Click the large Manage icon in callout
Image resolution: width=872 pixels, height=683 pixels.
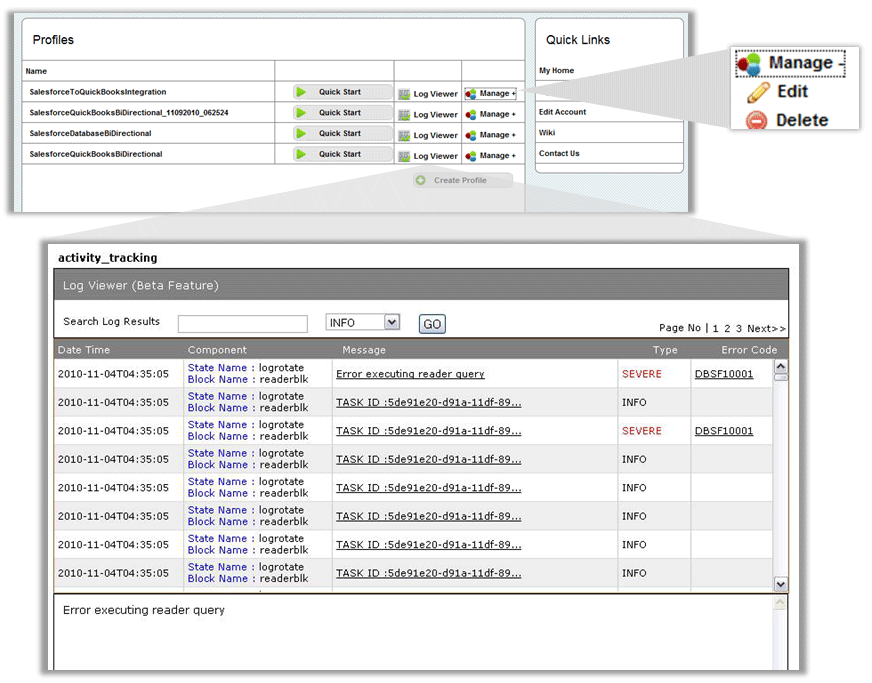coord(749,64)
